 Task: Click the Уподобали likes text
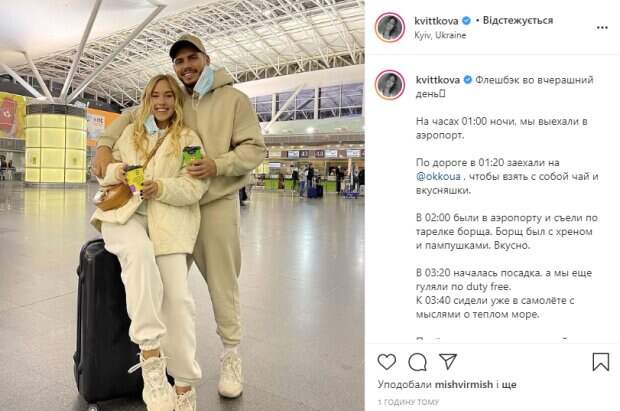405,384
